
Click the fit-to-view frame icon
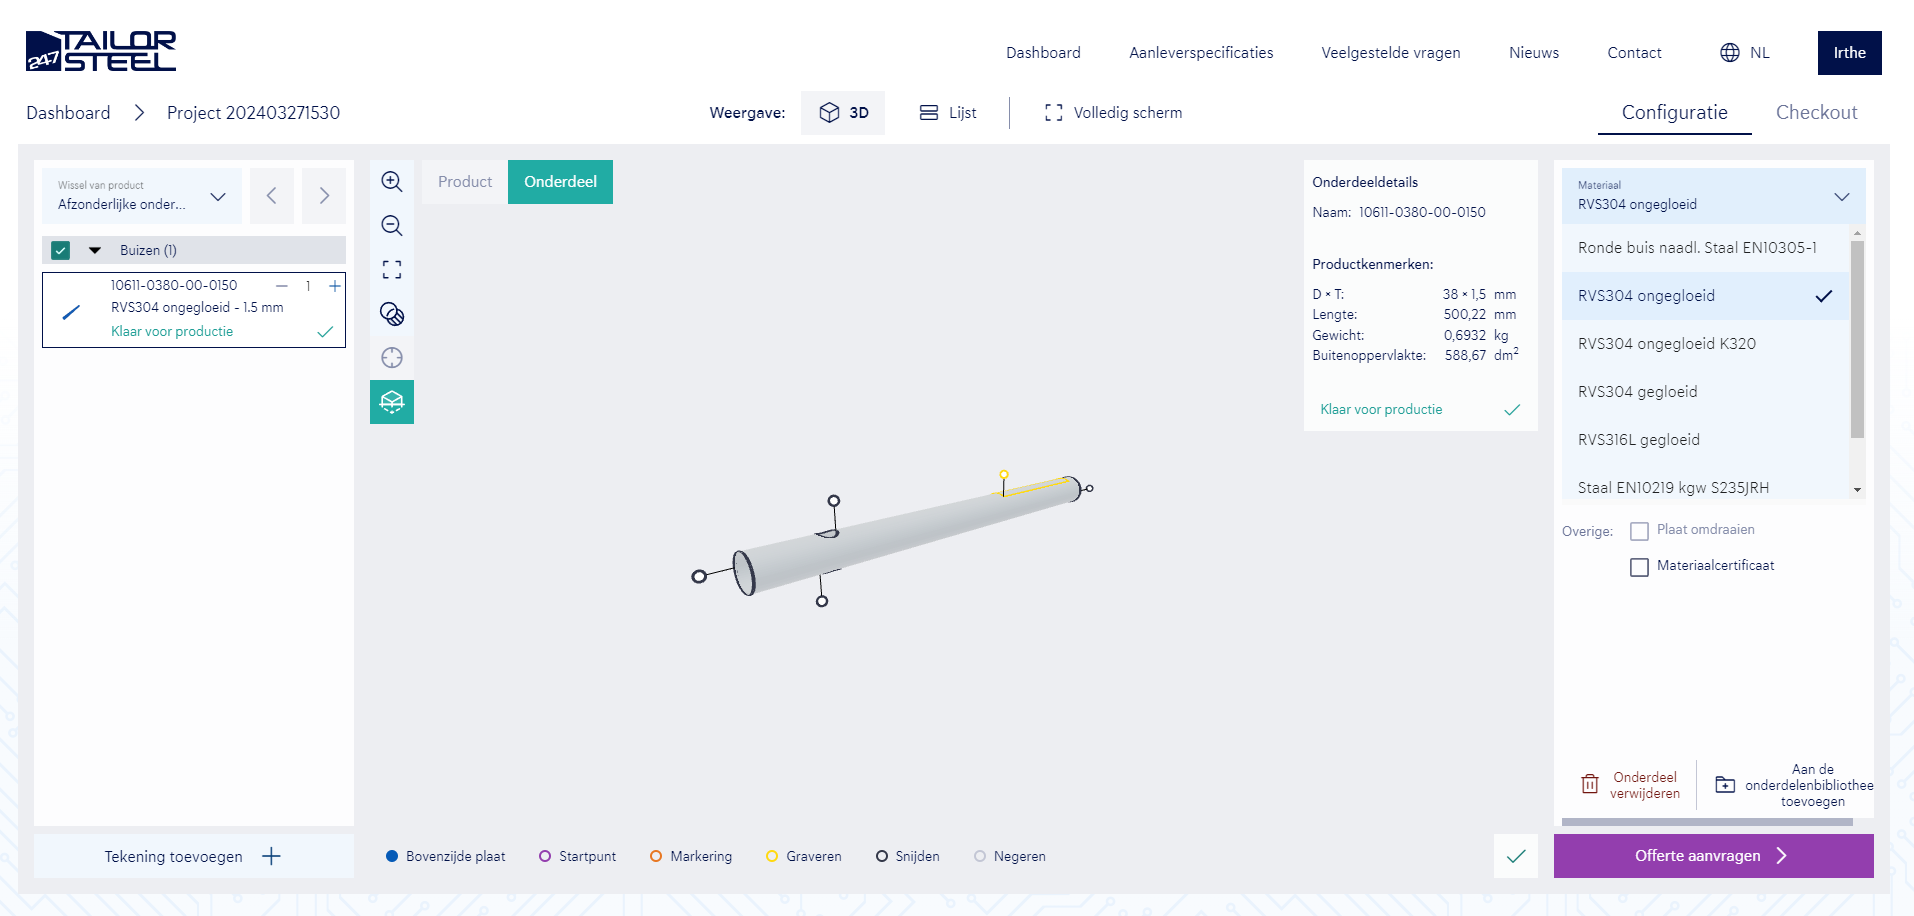tap(392, 270)
